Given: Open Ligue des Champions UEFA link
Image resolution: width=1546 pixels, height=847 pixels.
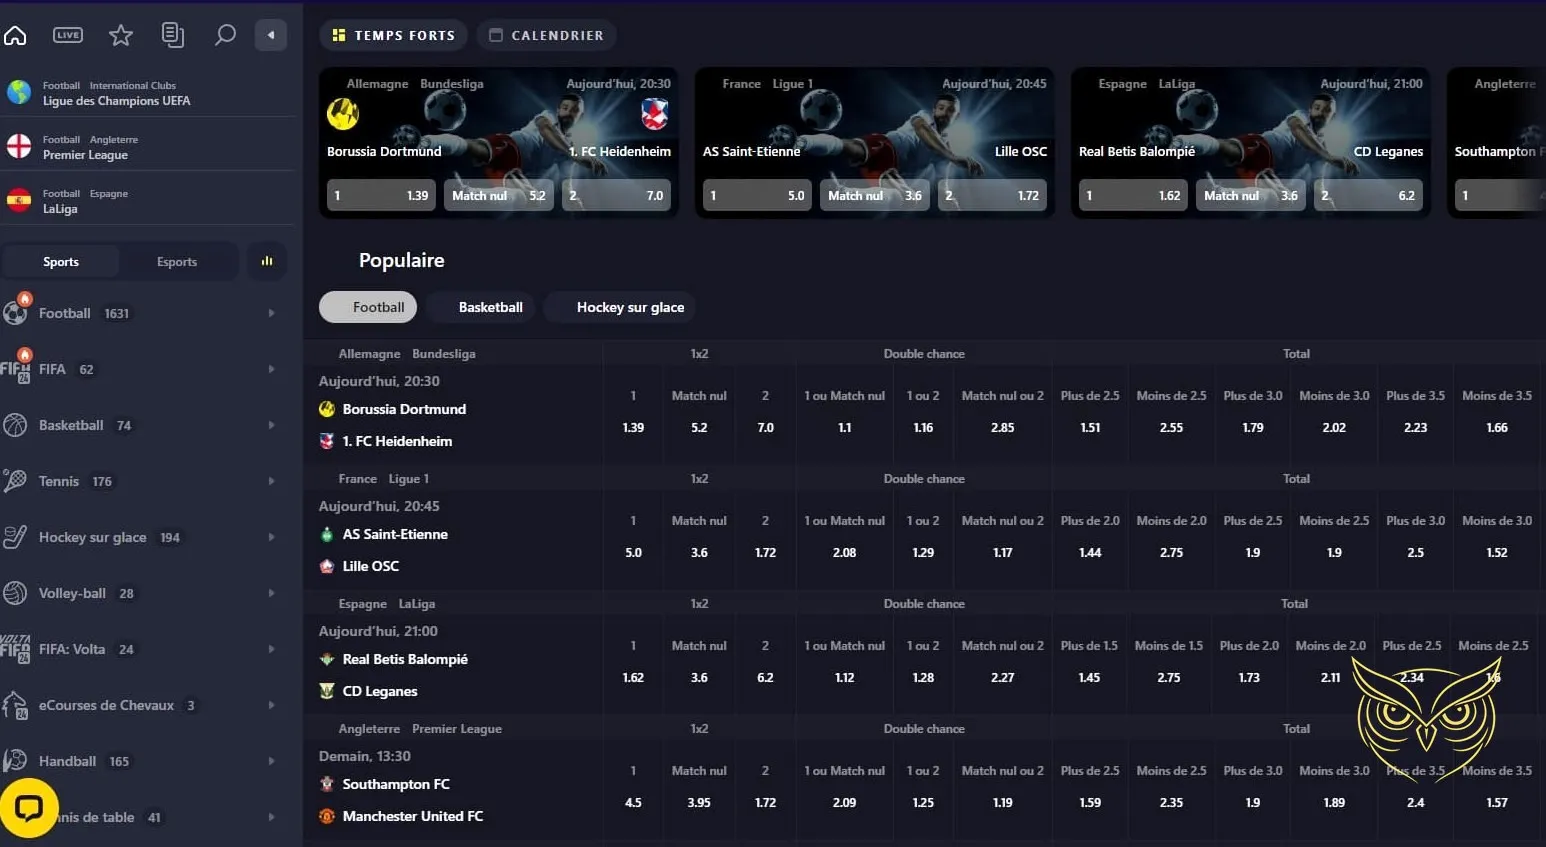Looking at the screenshot, I should coord(116,101).
